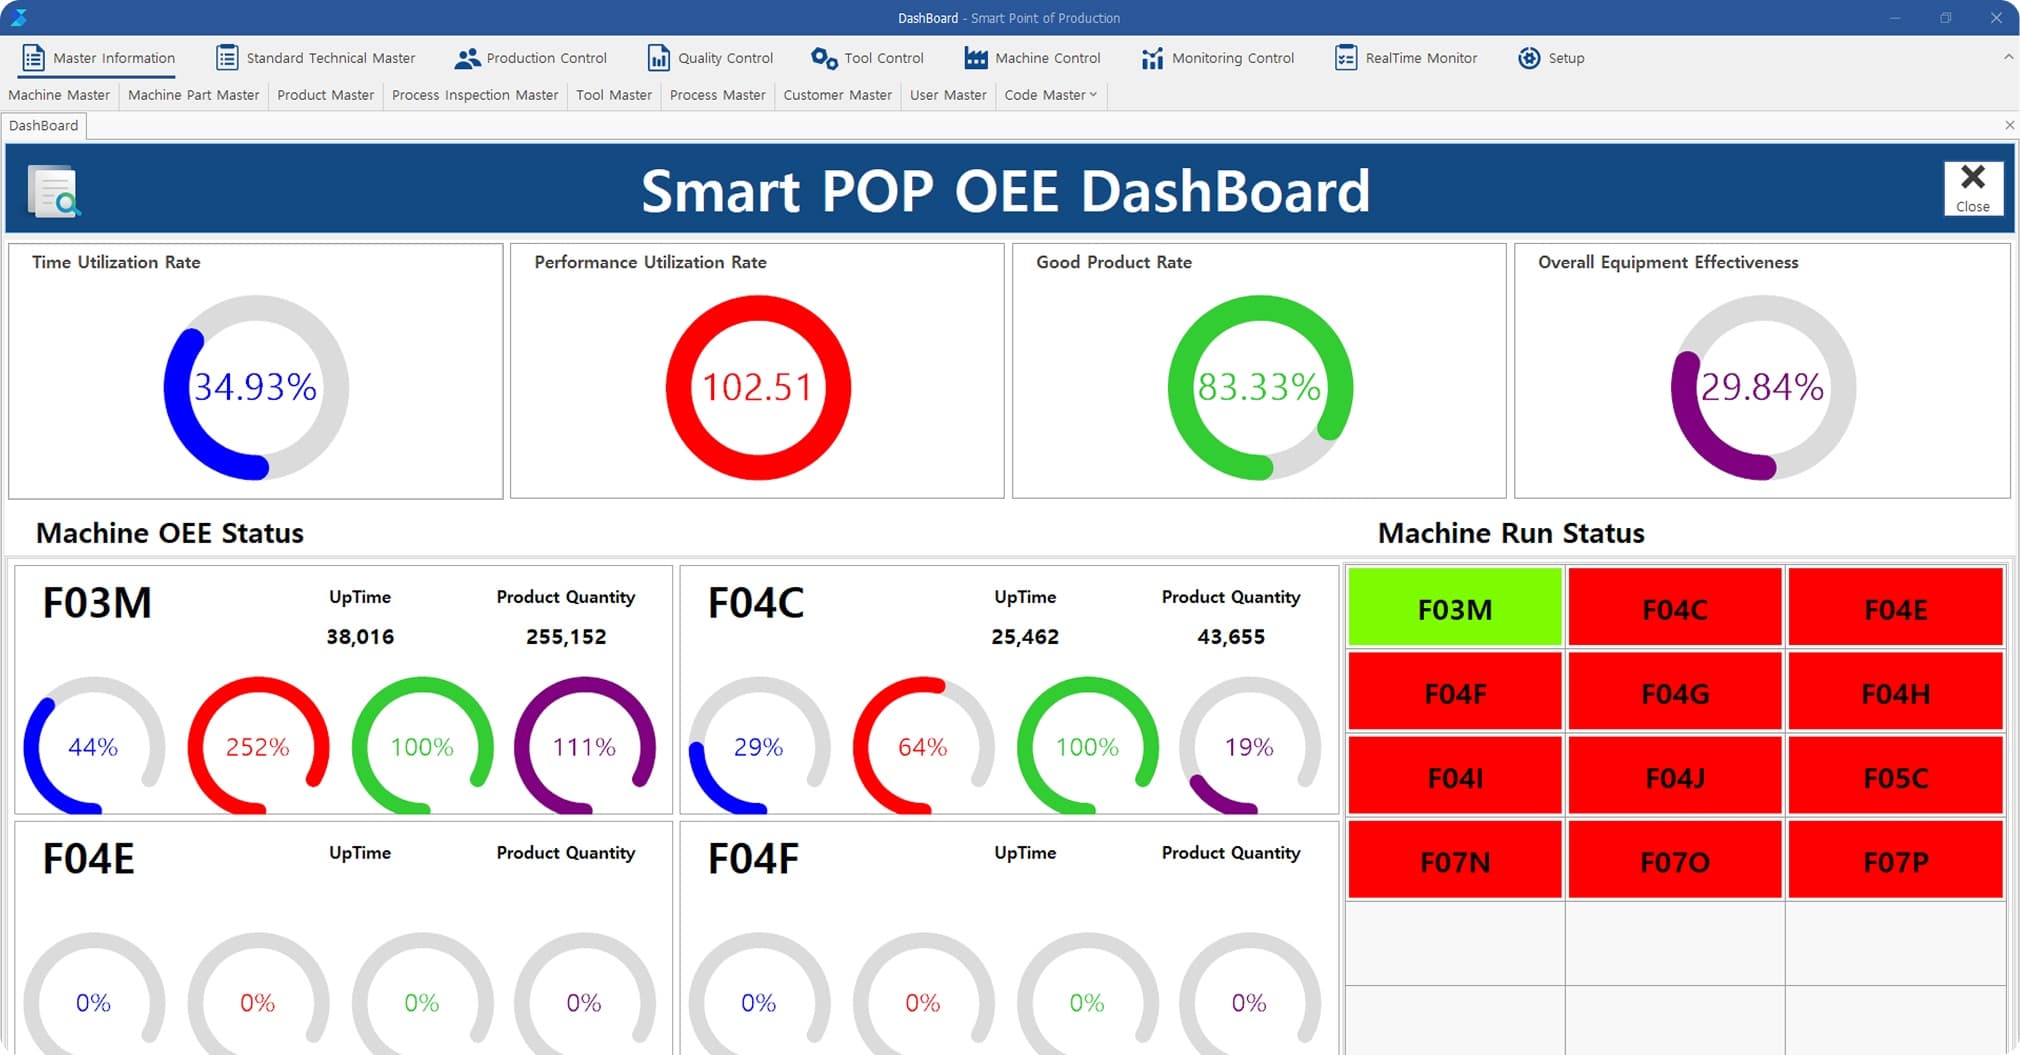Click the green F03M machine status cell

click(x=1454, y=607)
